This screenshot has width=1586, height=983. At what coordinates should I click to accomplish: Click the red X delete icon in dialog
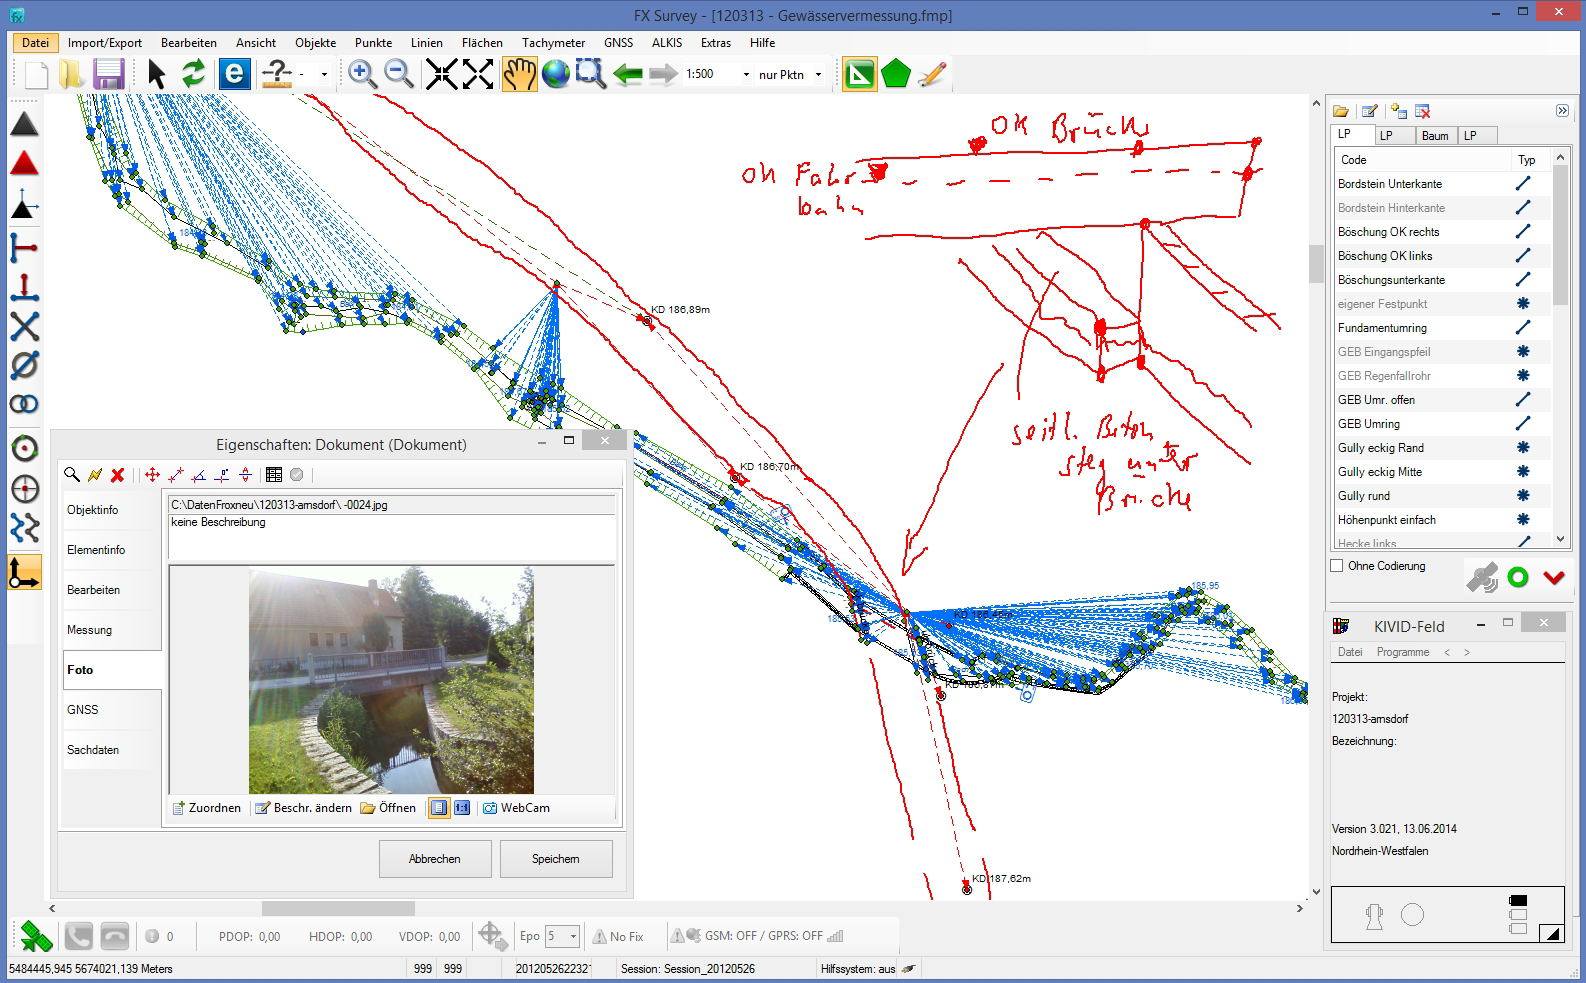(x=117, y=475)
